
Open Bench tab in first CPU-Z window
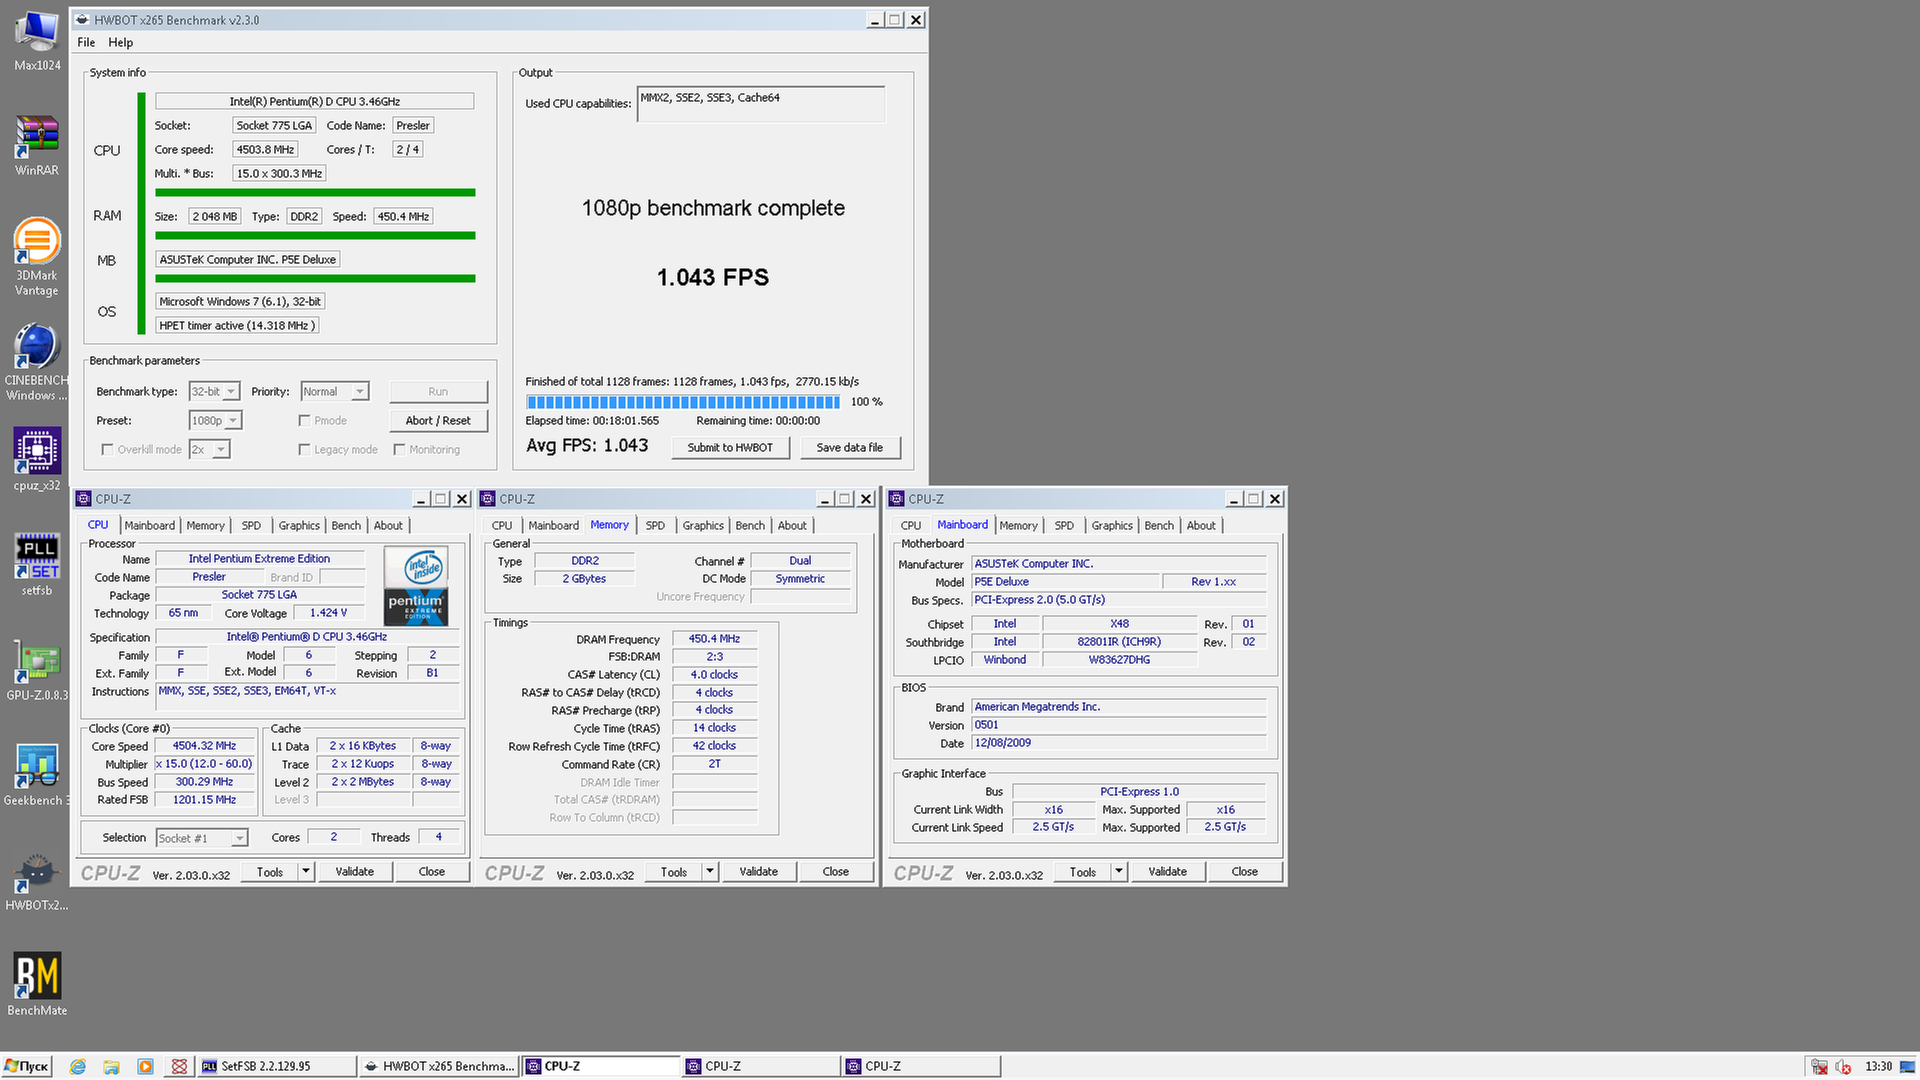pos(346,526)
